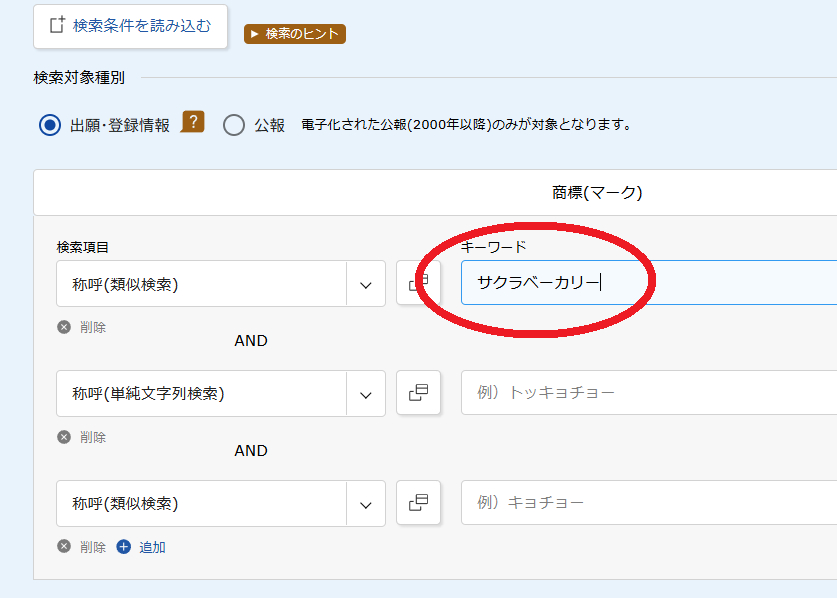Image resolution: width=837 pixels, height=598 pixels.
Task: Click the 追加 link text
Action: (152, 547)
